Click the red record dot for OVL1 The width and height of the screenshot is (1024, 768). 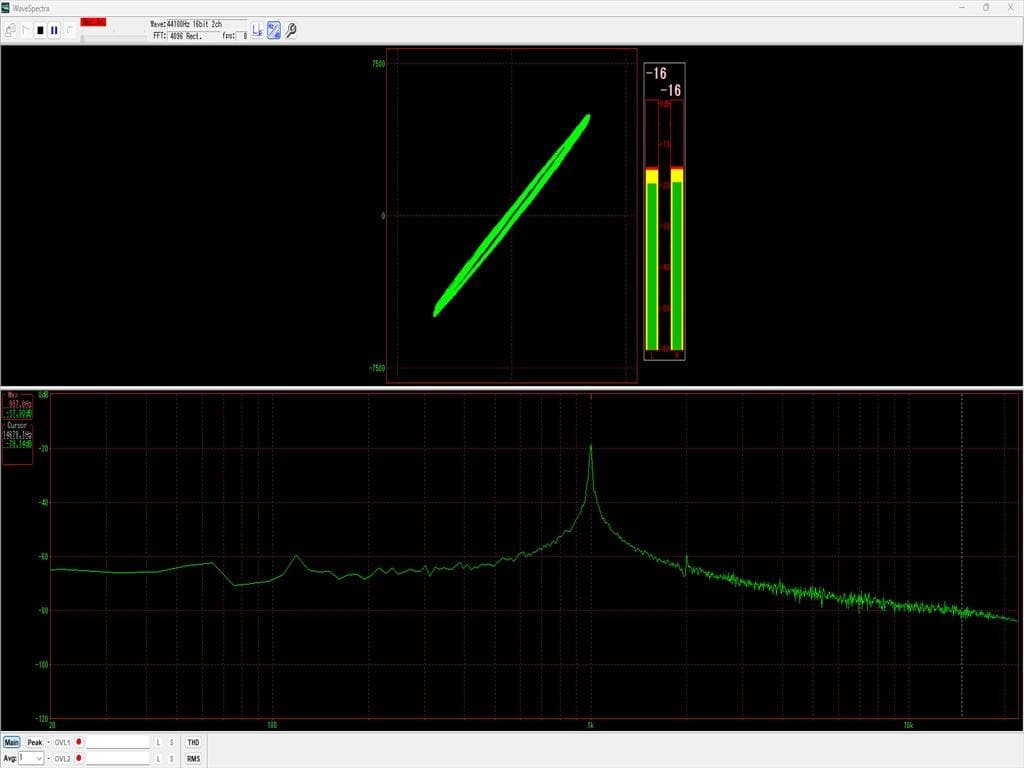tap(79, 743)
